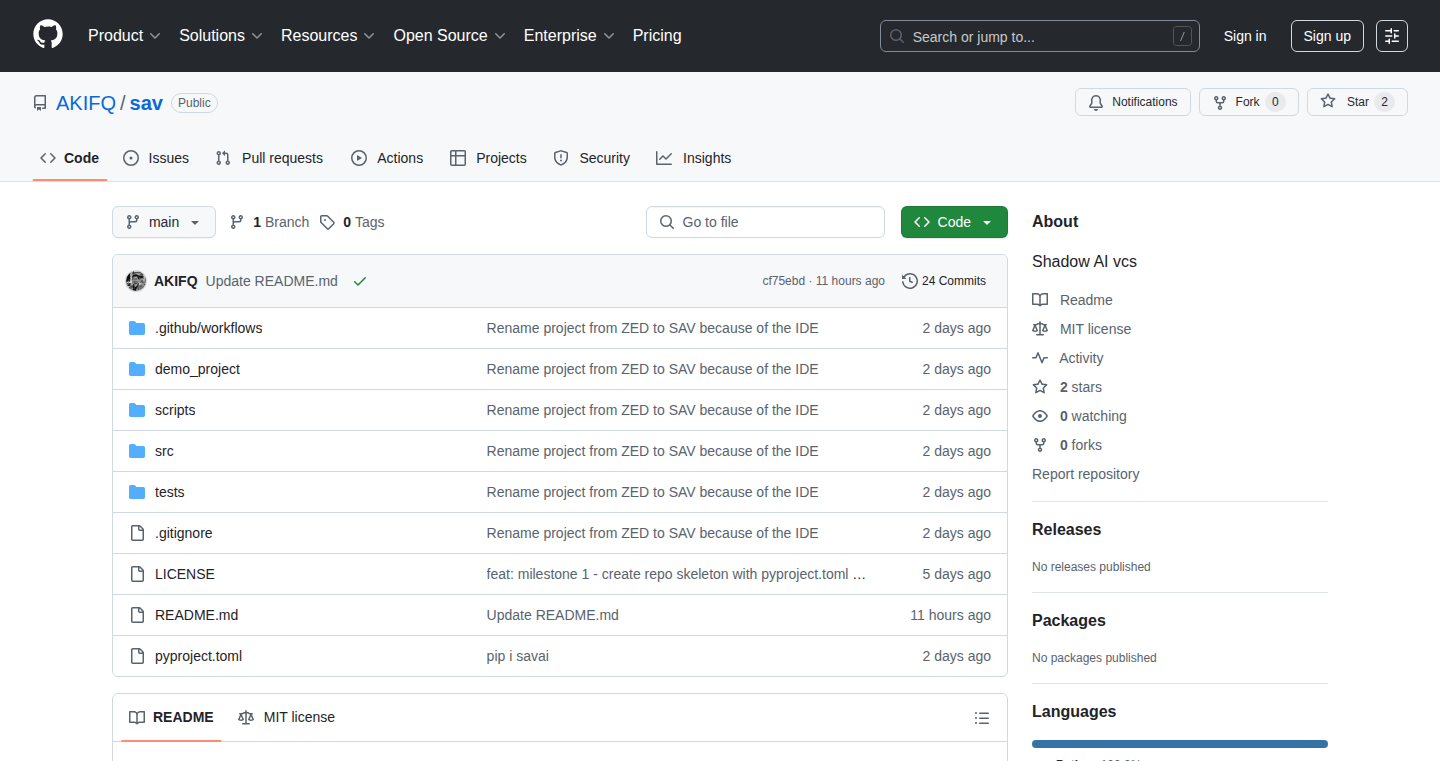Open the Packages heading link

pyautogui.click(x=1069, y=621)
